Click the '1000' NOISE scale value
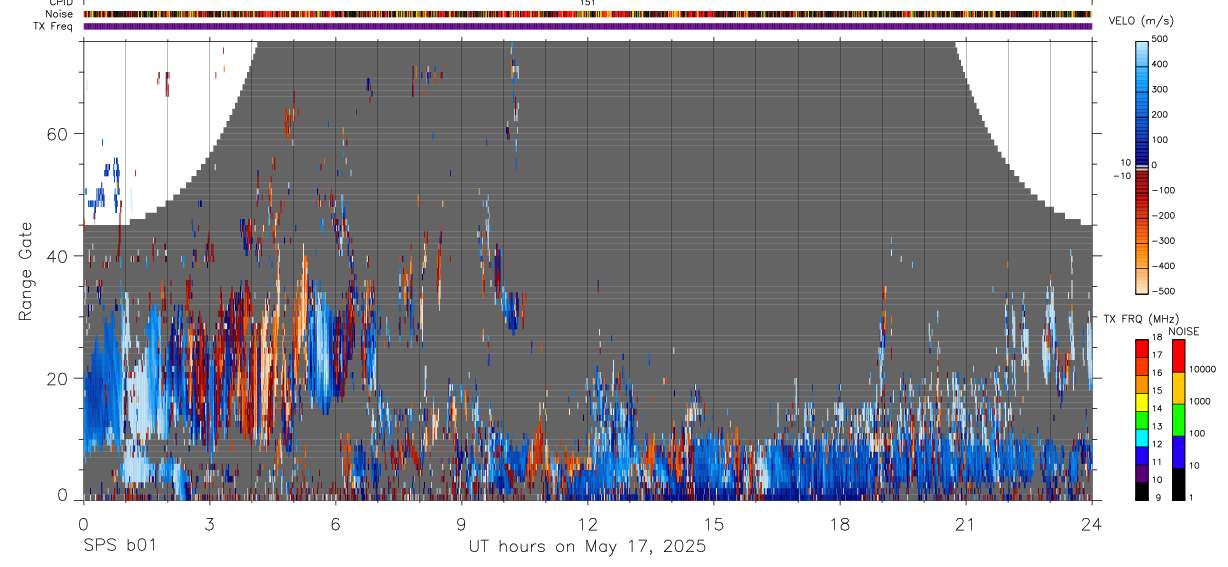Screen dimensions: 1228x567 1202,402
